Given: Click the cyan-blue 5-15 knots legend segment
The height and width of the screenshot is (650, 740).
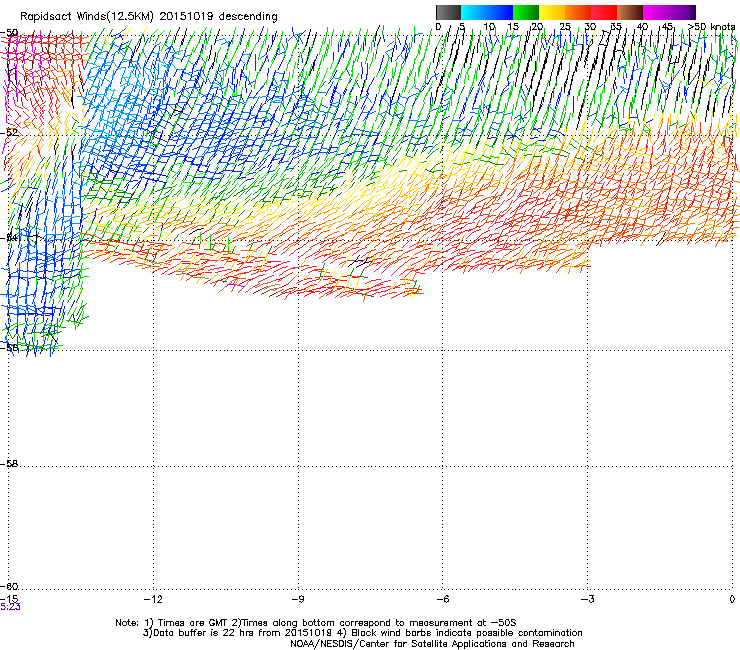Looking at the screenshot, I should click(x=487, y=12).
